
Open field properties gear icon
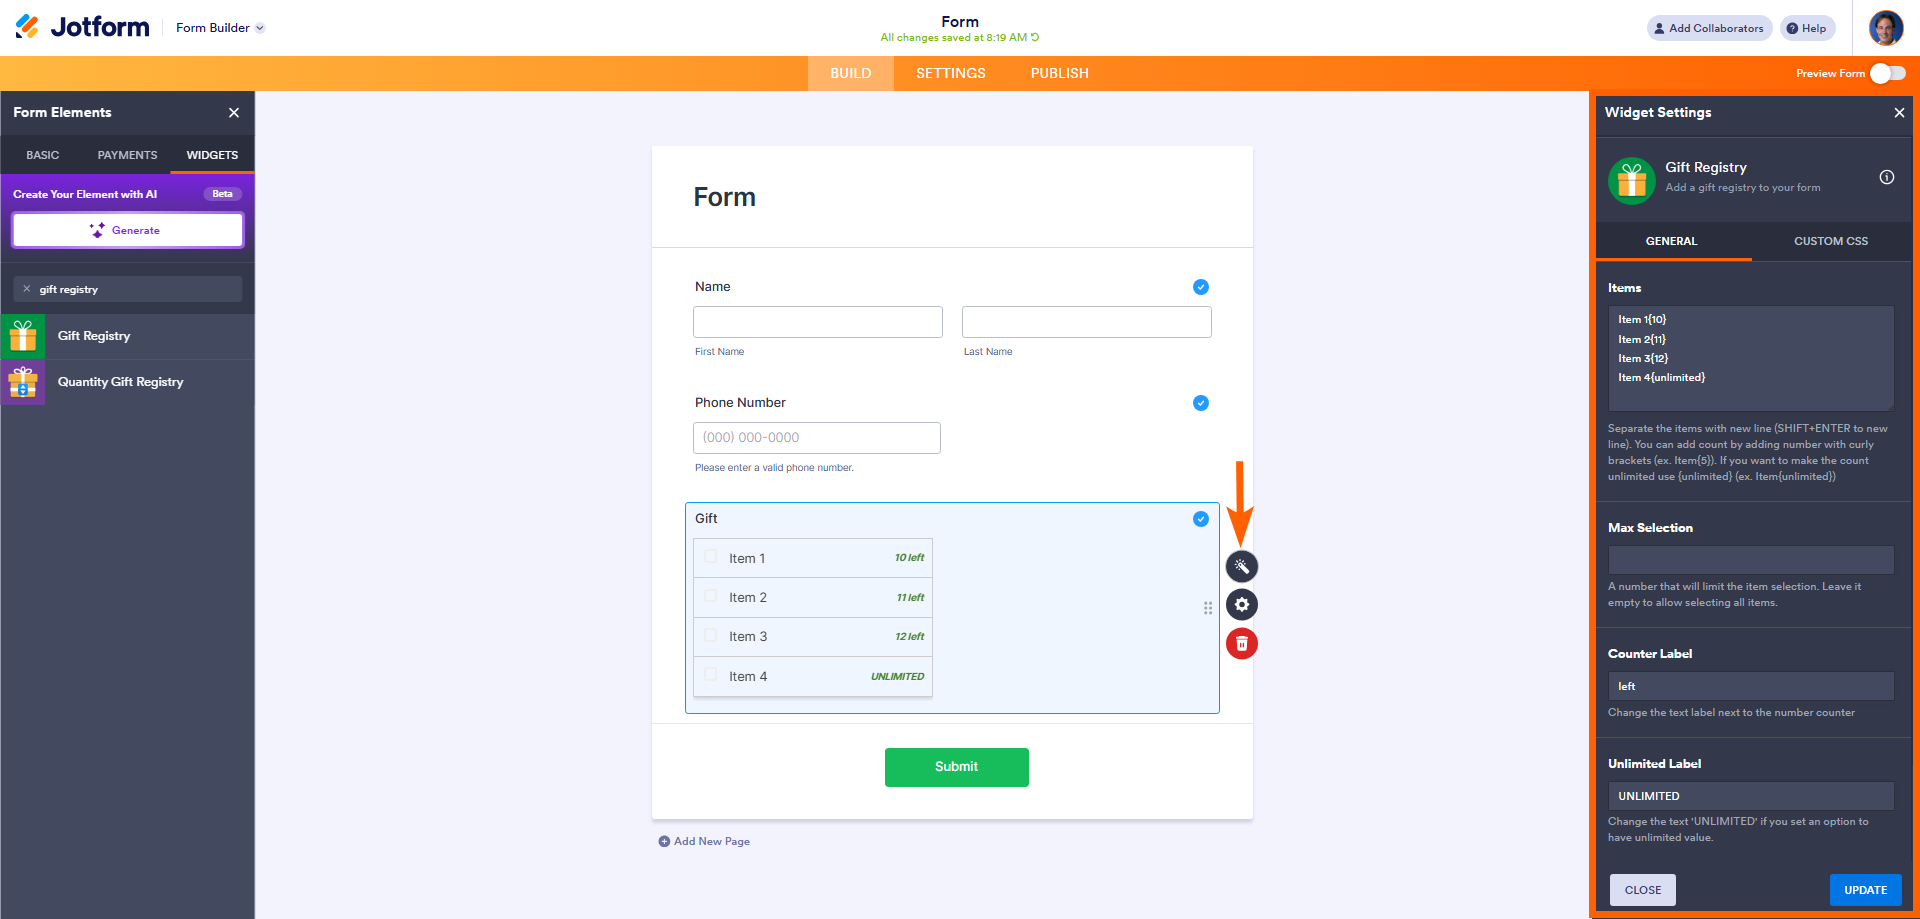[x=1241, y=605]
